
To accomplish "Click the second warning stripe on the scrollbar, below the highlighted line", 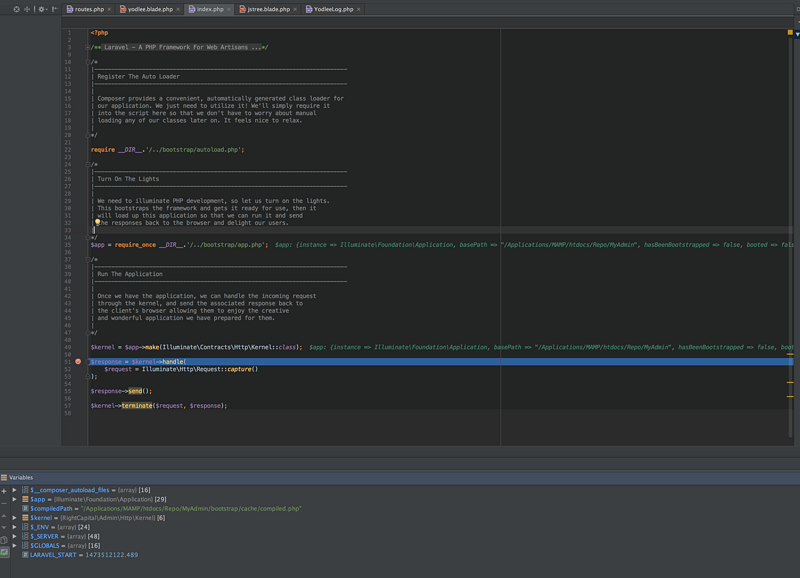I will coord(790,383).
